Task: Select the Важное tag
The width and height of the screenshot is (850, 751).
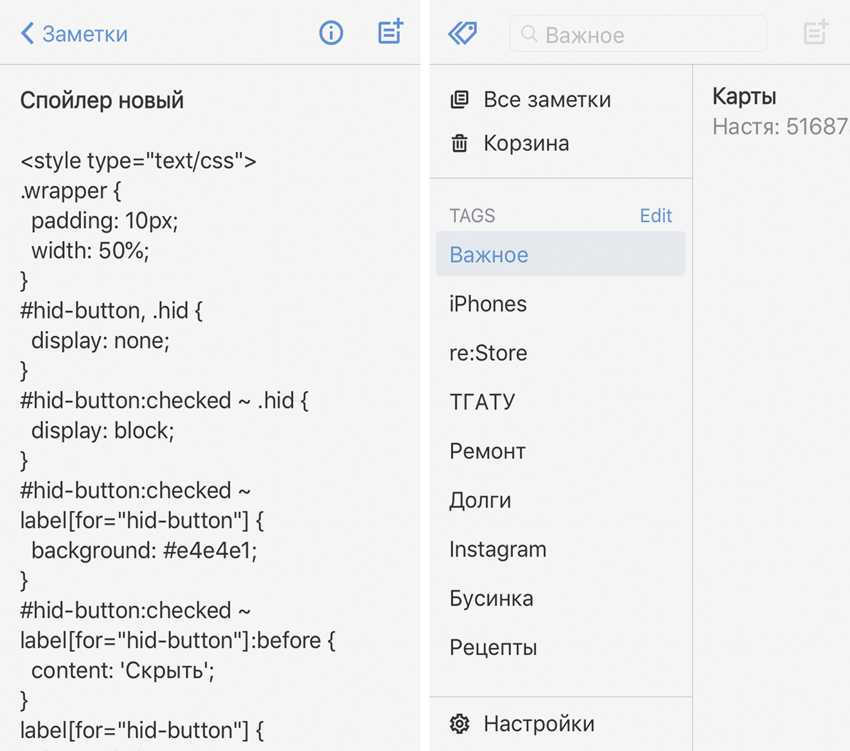Action: click(489, 255)
